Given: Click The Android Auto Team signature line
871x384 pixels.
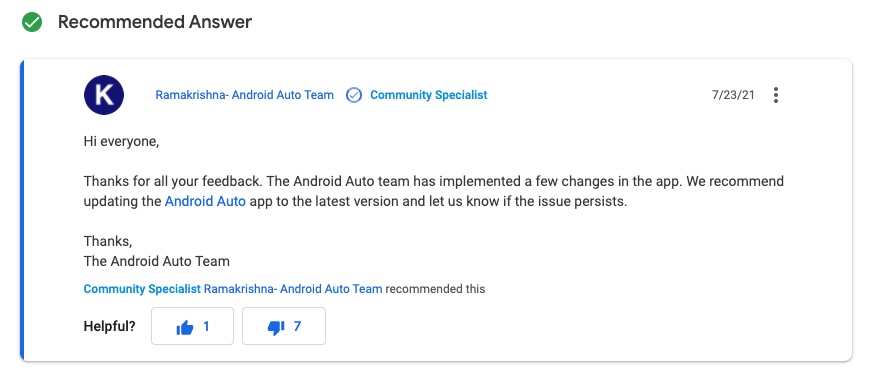Looking at the screenshot, I should (157, 261).
